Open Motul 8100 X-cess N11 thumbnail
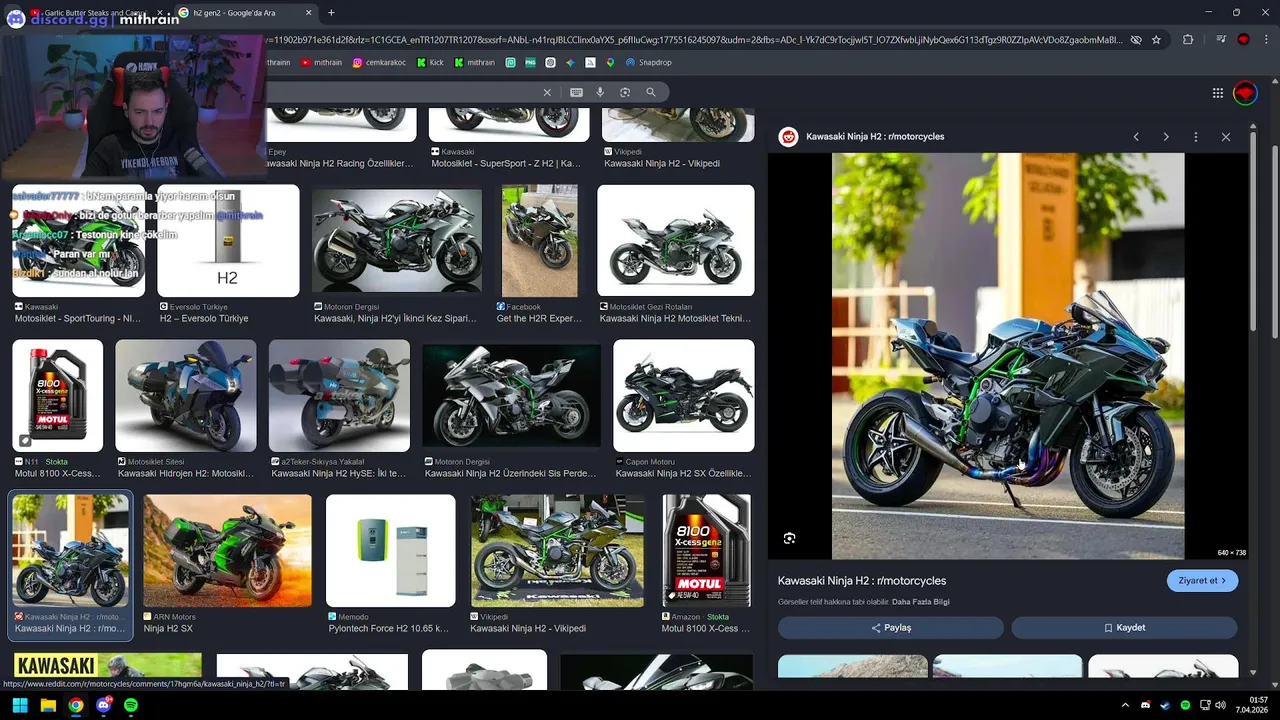The width and height of the screenshot is (1280, 720). point(57,396)
